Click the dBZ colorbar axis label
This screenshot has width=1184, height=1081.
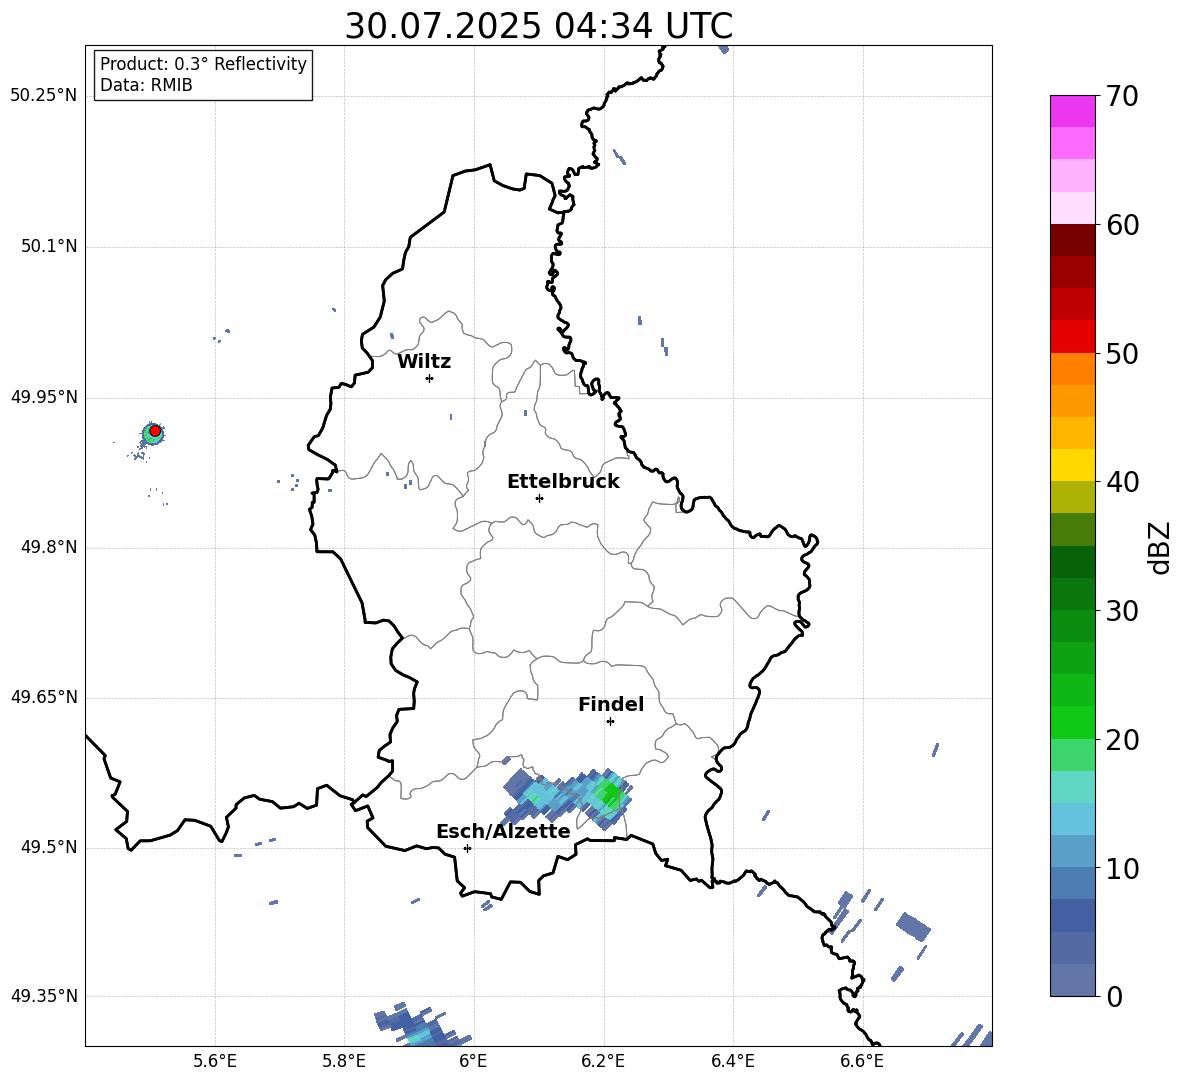pos(1159,547)
